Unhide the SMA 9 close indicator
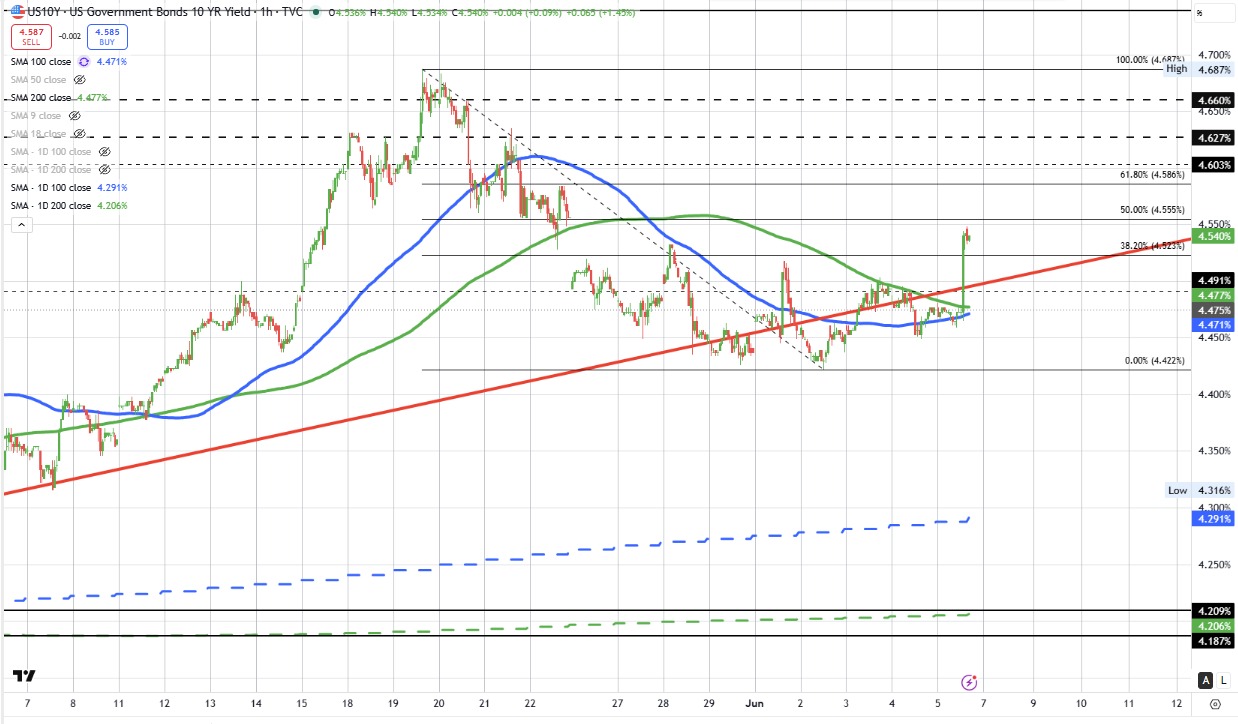Screen dimensions: 1238x724 pyautogui.click(x=75, y=116)
